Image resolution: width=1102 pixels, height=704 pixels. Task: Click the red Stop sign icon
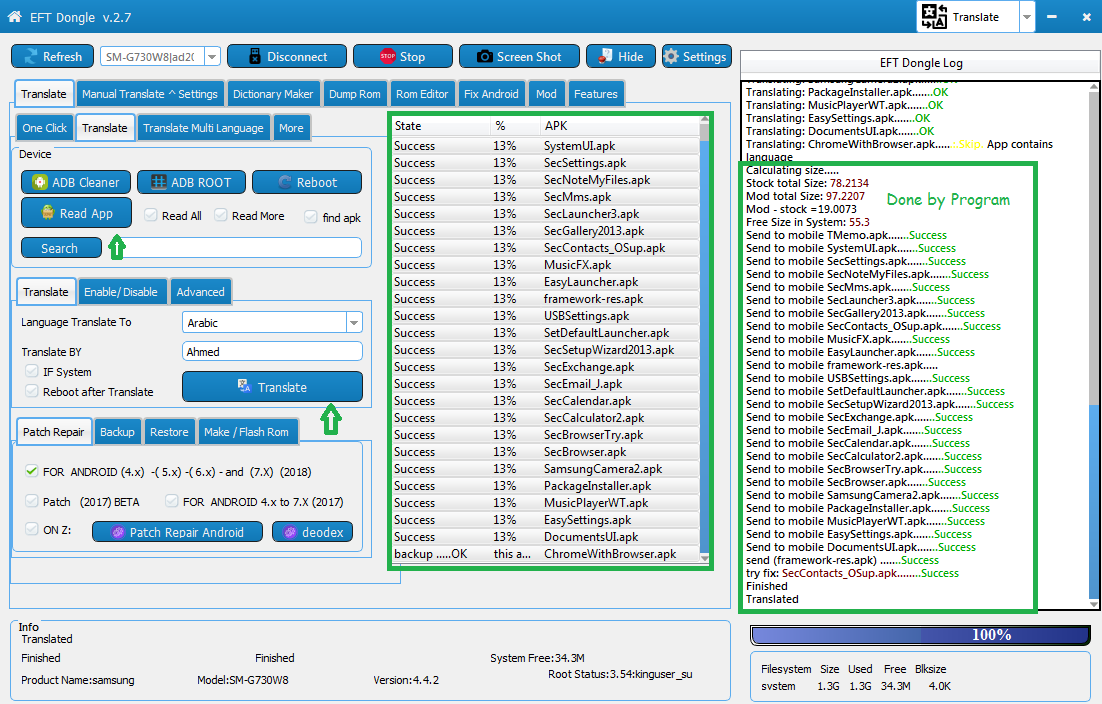click(x=387, y=56)
